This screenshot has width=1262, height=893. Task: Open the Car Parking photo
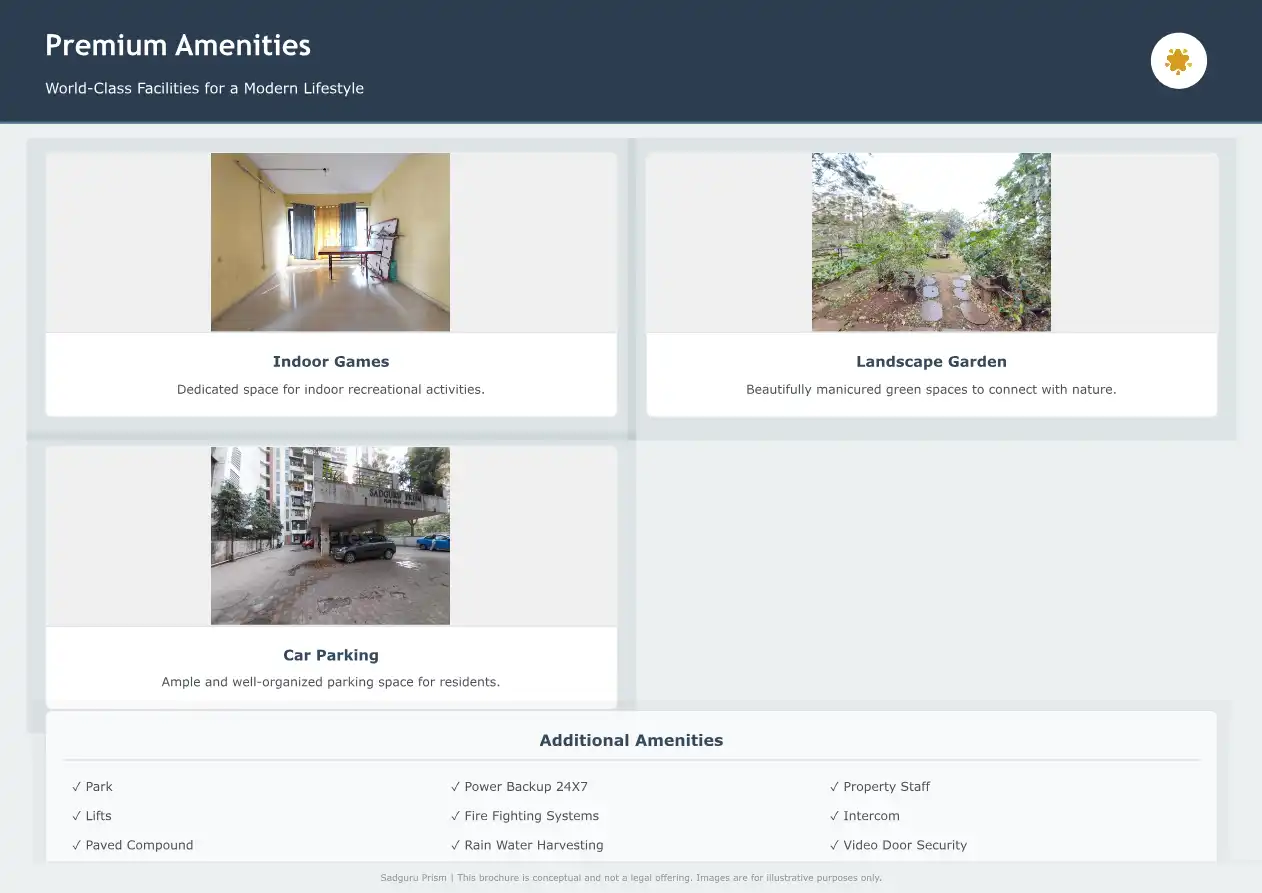[x=330, y=536]
